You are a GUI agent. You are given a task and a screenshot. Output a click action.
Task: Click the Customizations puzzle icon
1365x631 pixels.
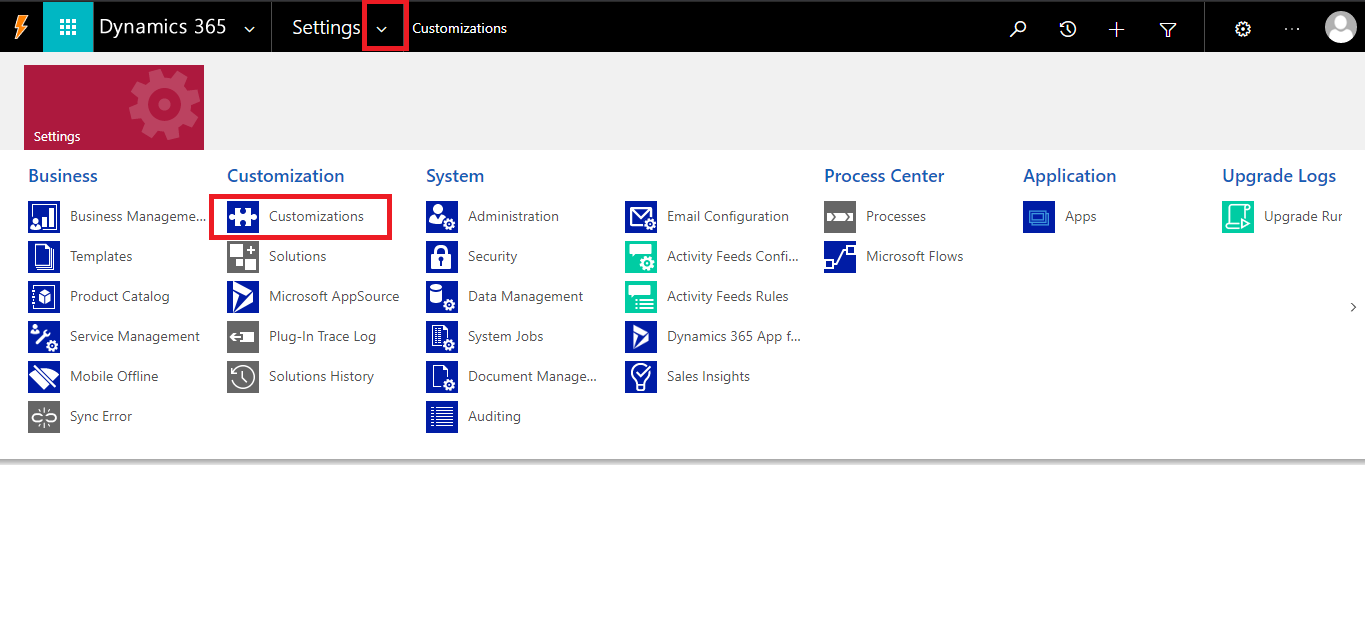pos(243,216)
